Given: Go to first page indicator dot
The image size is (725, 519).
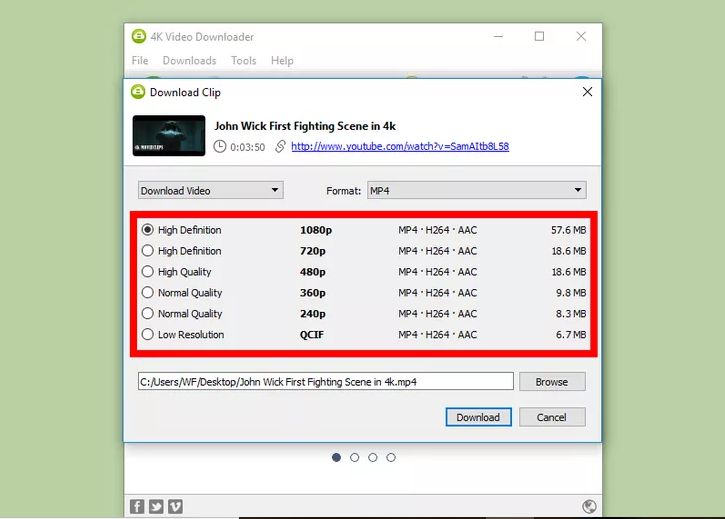Looking at the screenshot, I should [336, 457].
